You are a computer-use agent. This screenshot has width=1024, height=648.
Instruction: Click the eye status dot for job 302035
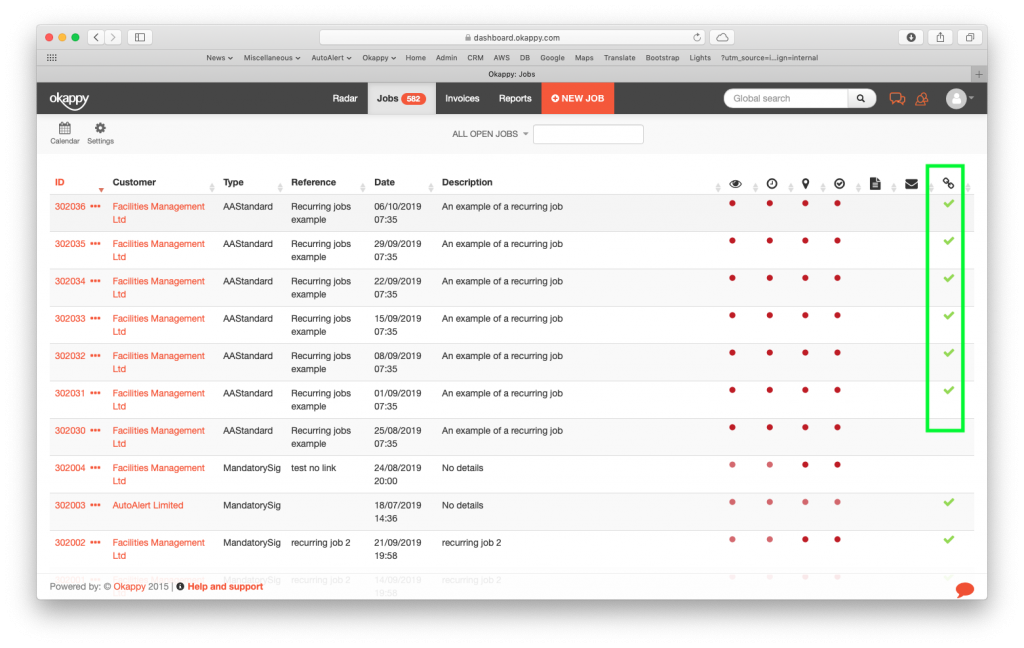pos(733,241)
